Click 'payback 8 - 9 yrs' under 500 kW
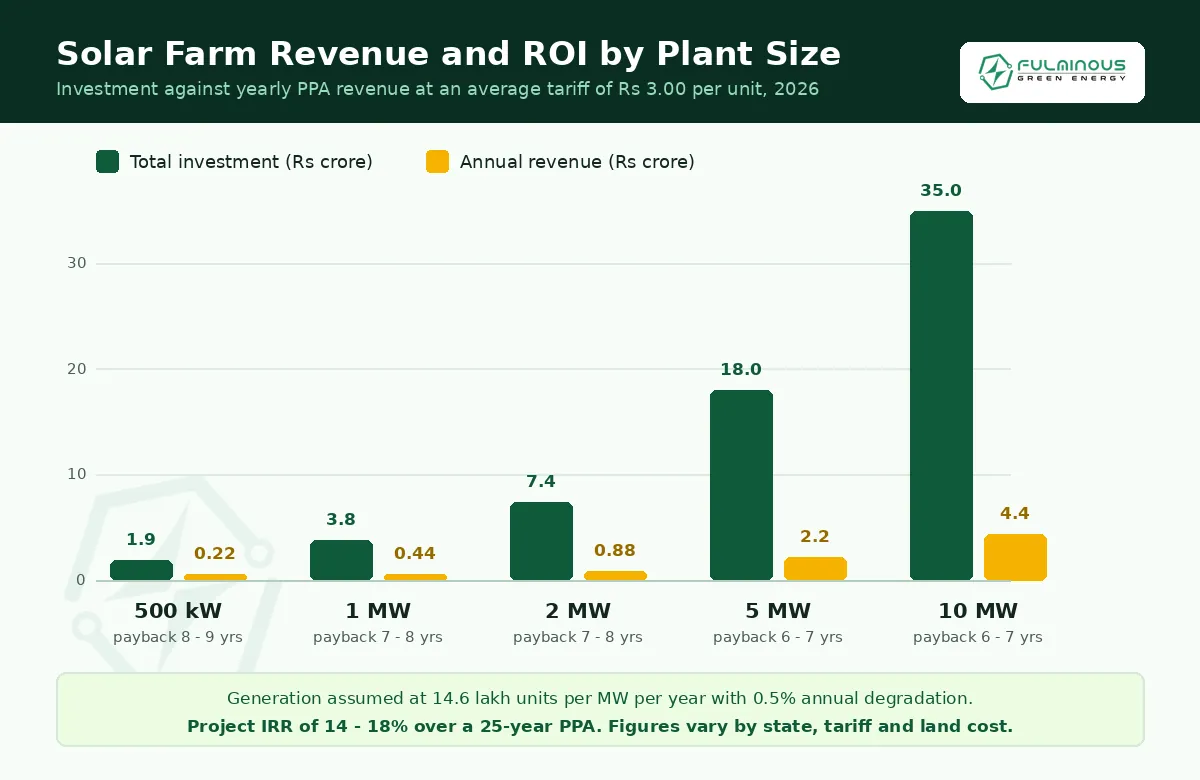 click(178, 637)
